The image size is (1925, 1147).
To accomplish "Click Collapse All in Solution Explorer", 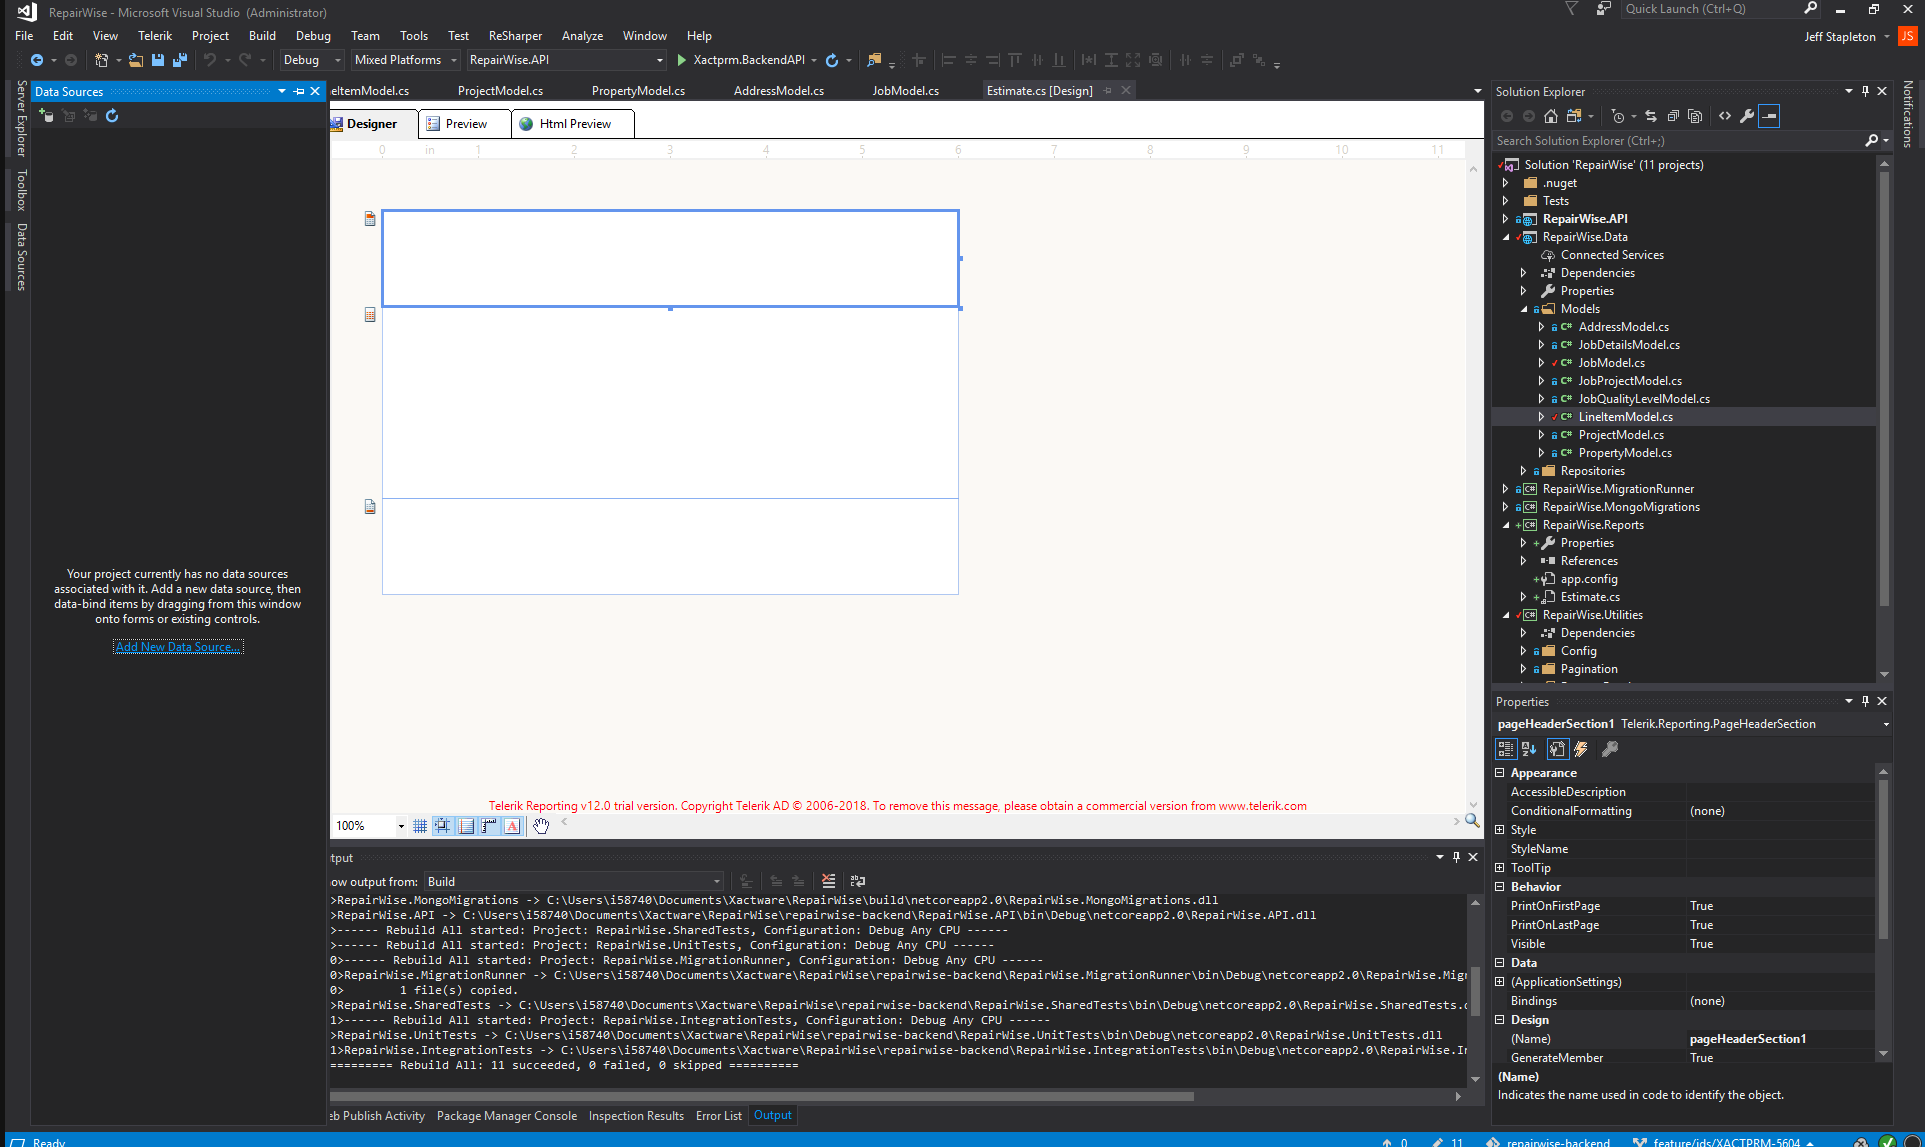I will click(1672, 116).
